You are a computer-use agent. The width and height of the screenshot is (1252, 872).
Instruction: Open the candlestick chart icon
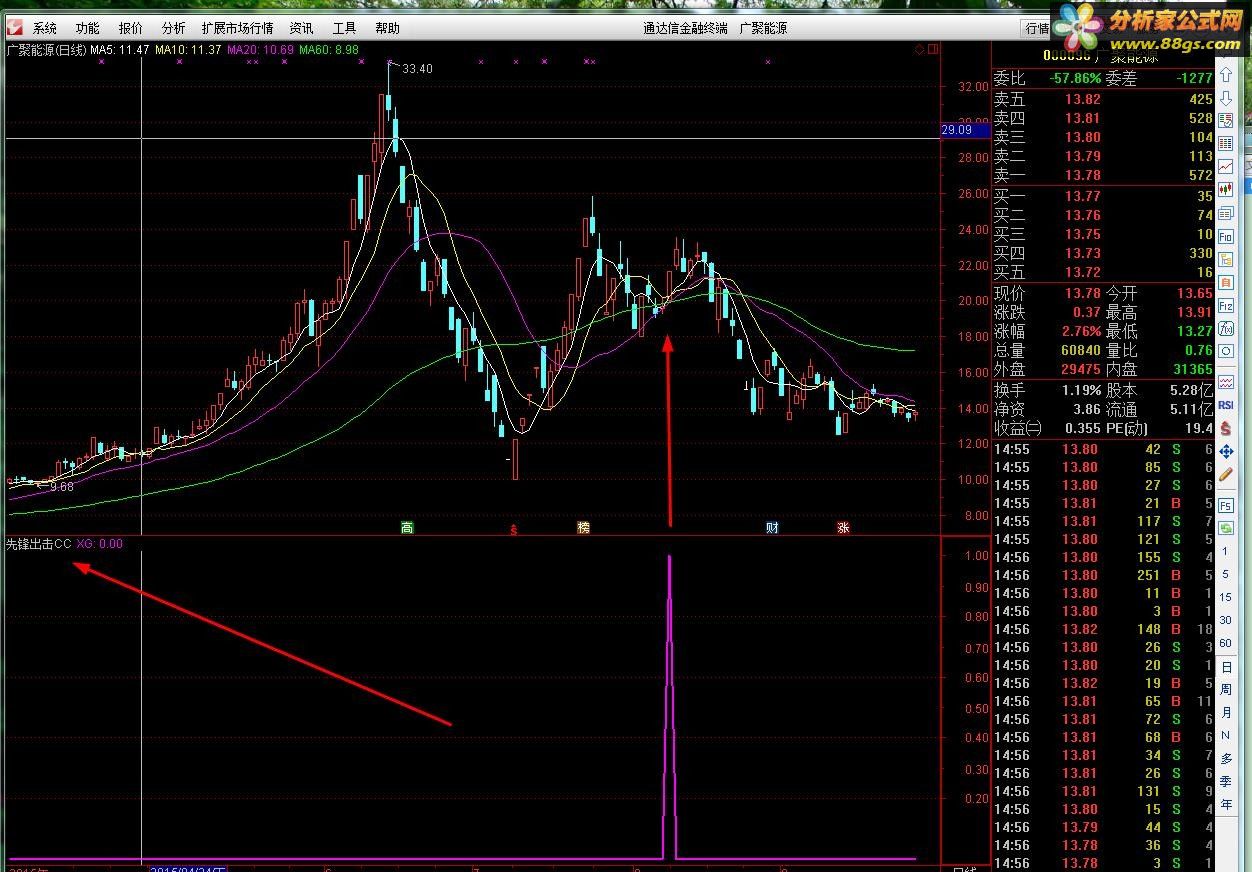(1226, 189)
